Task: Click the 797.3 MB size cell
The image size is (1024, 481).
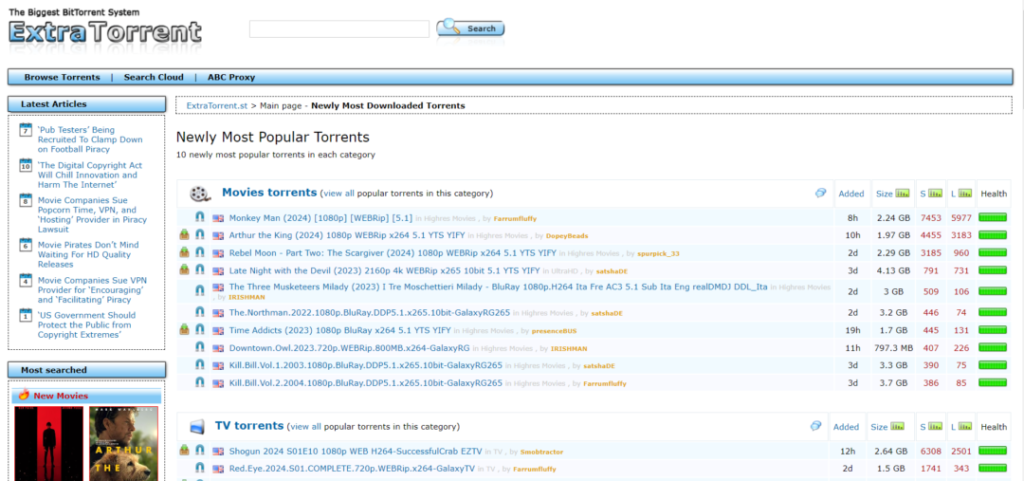Action: pyautogui.click(x=893, y=348)
